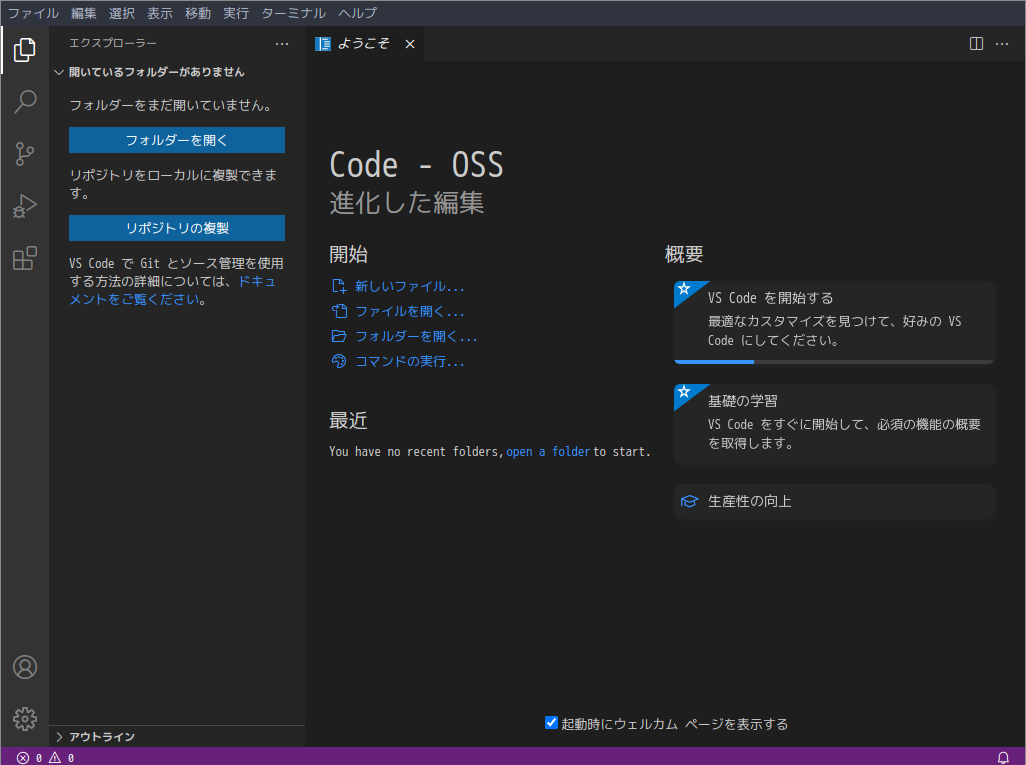Split the editor to the right

point(976,44)
